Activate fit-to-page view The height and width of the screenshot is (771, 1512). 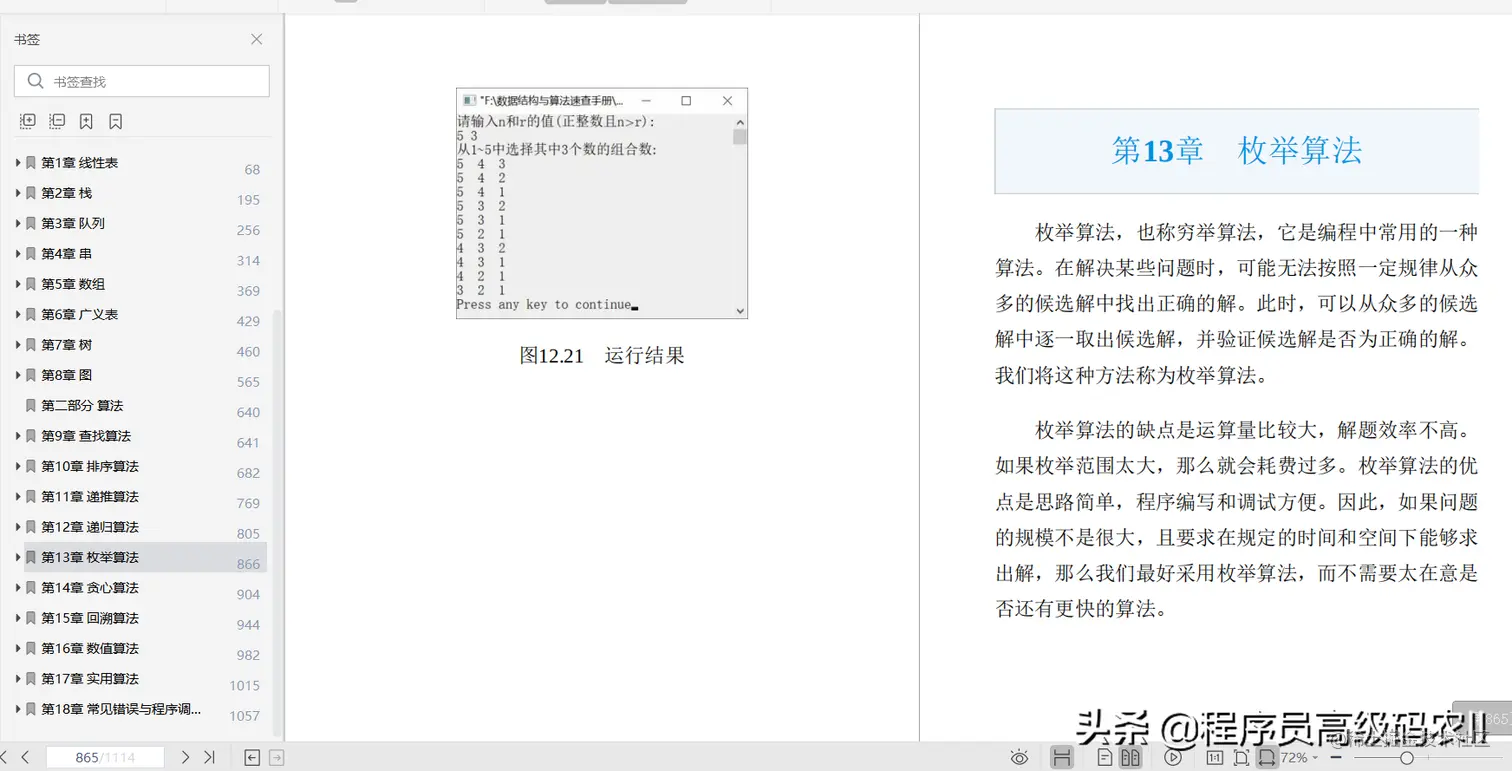(x=1243, y=756)
